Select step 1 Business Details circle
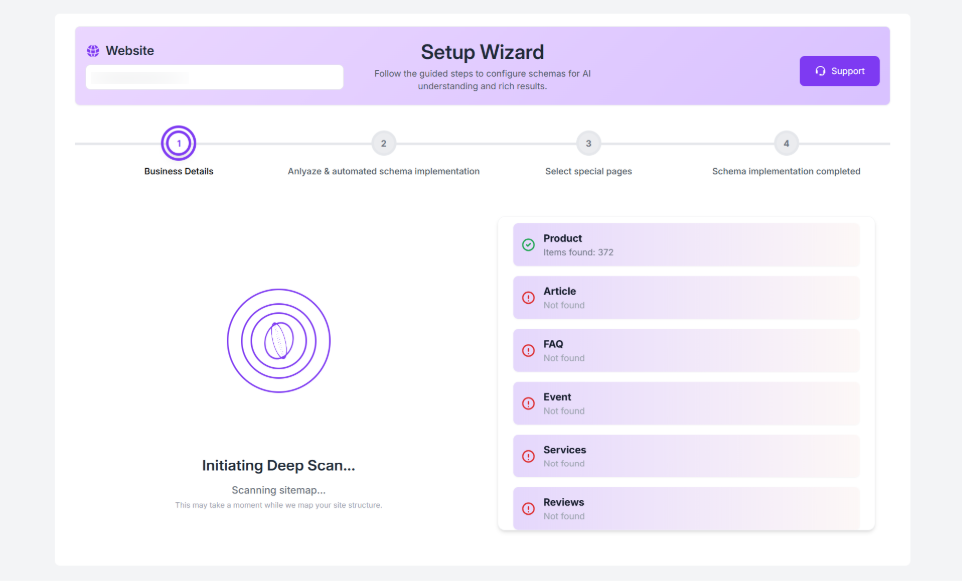 (x=179, y=144)
